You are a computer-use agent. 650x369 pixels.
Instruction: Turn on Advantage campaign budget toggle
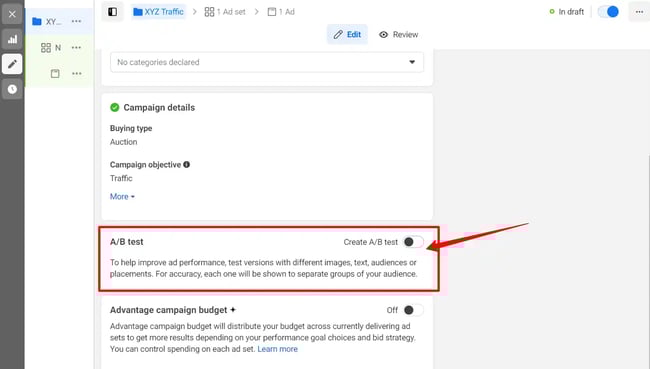(413, 310)
